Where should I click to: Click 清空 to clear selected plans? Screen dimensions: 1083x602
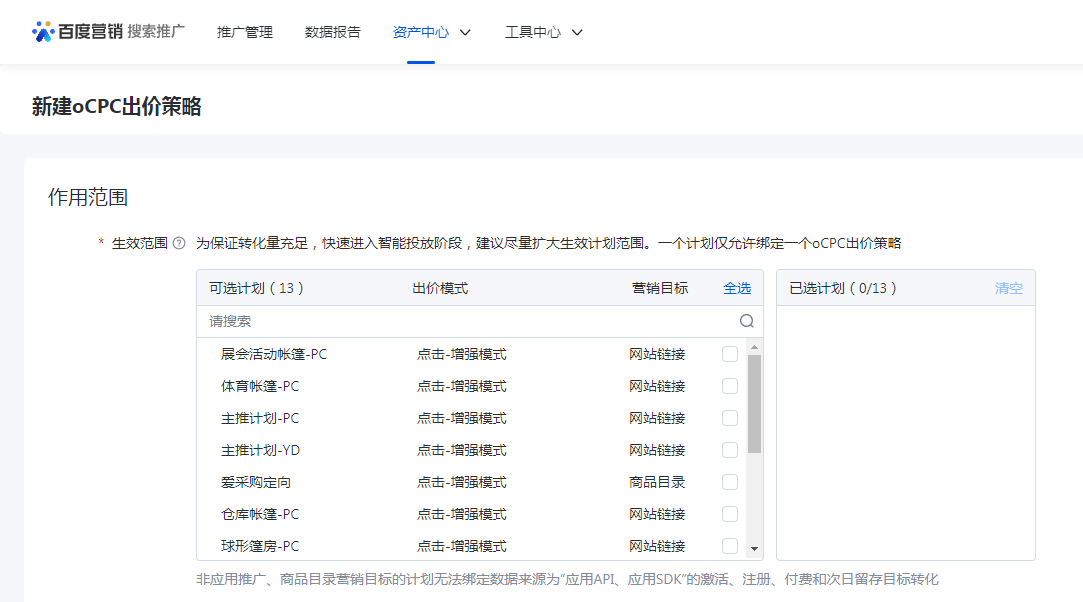point(1008,288)
